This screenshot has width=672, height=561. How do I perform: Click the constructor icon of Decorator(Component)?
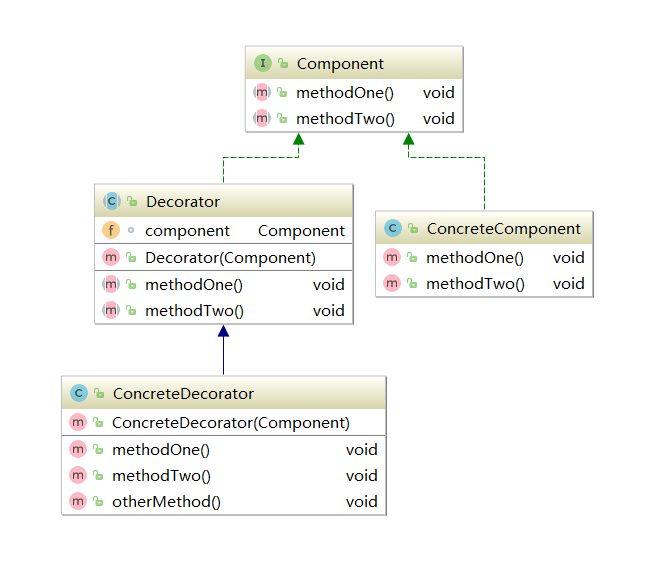point(111,257)
